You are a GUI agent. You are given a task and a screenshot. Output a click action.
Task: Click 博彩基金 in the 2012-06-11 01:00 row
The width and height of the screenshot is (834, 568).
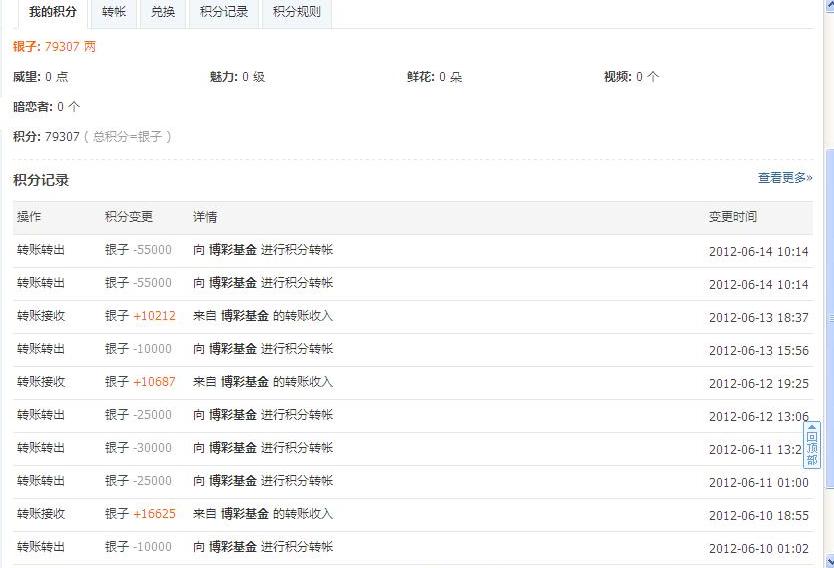point(233,481)
